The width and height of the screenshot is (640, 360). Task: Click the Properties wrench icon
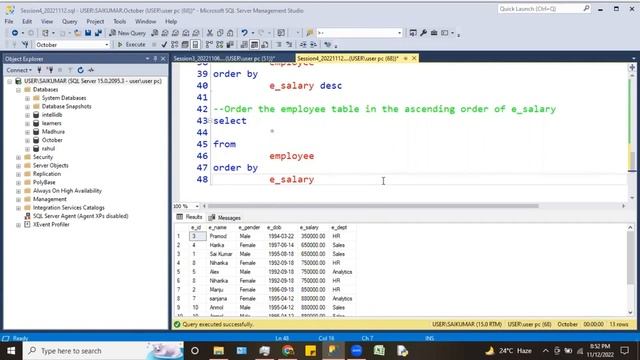click(423, 33)
